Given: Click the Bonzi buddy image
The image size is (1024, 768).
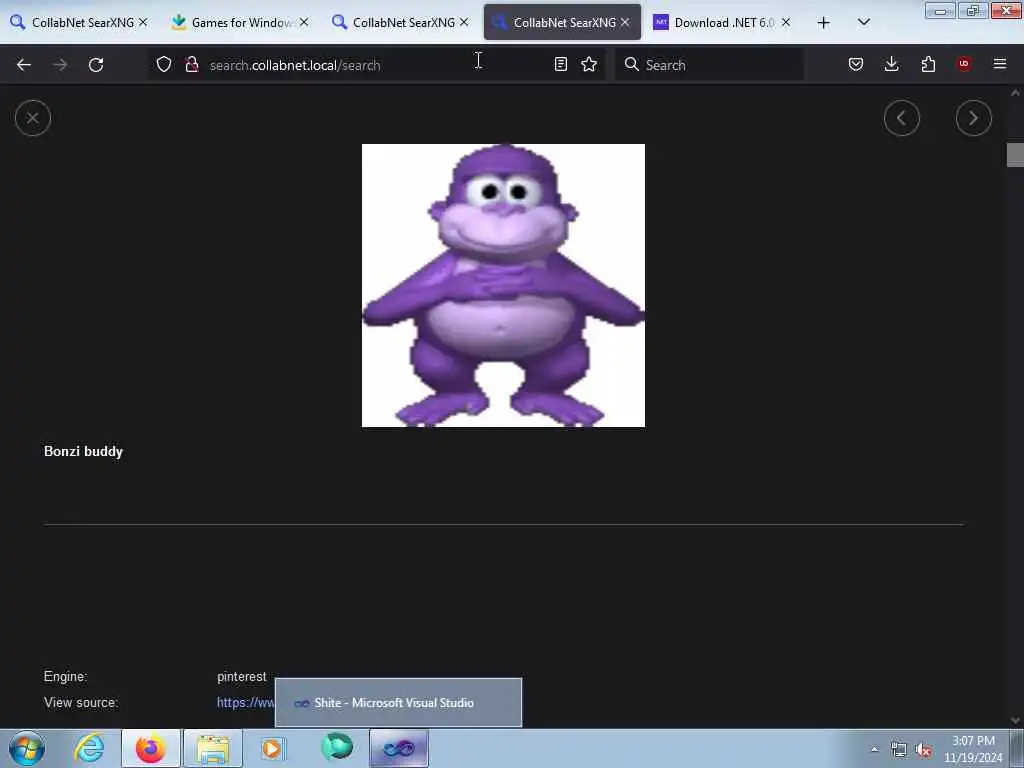Looking at the screenshot, I should tap(503, 285).
